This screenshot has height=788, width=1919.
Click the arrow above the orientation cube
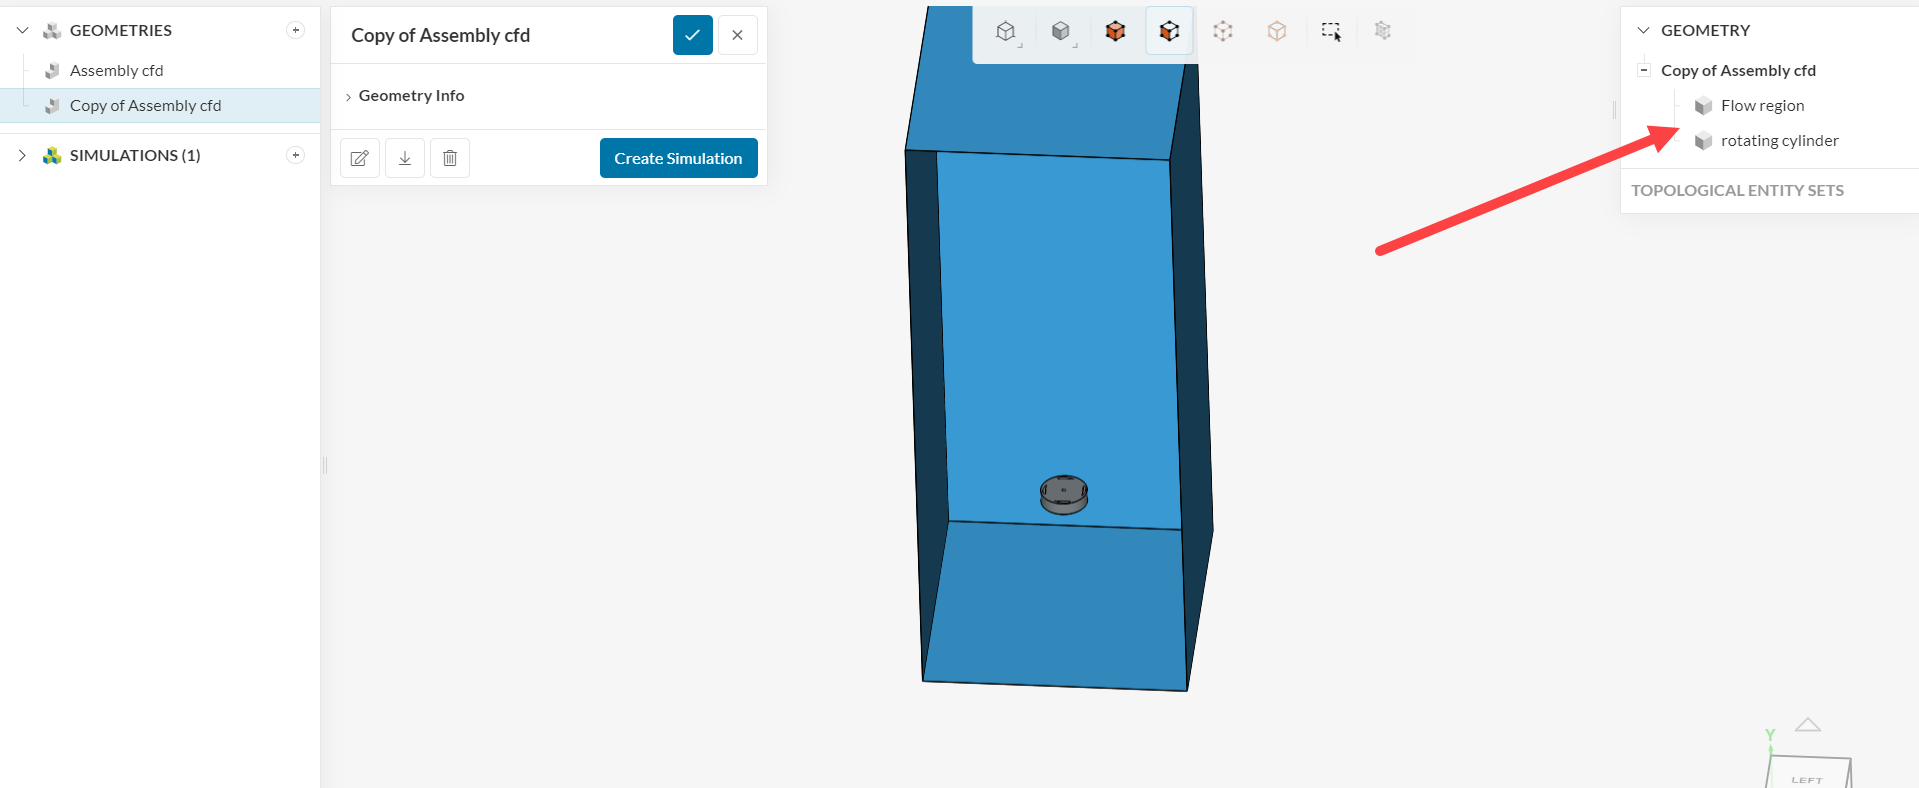click(1808, 725)
